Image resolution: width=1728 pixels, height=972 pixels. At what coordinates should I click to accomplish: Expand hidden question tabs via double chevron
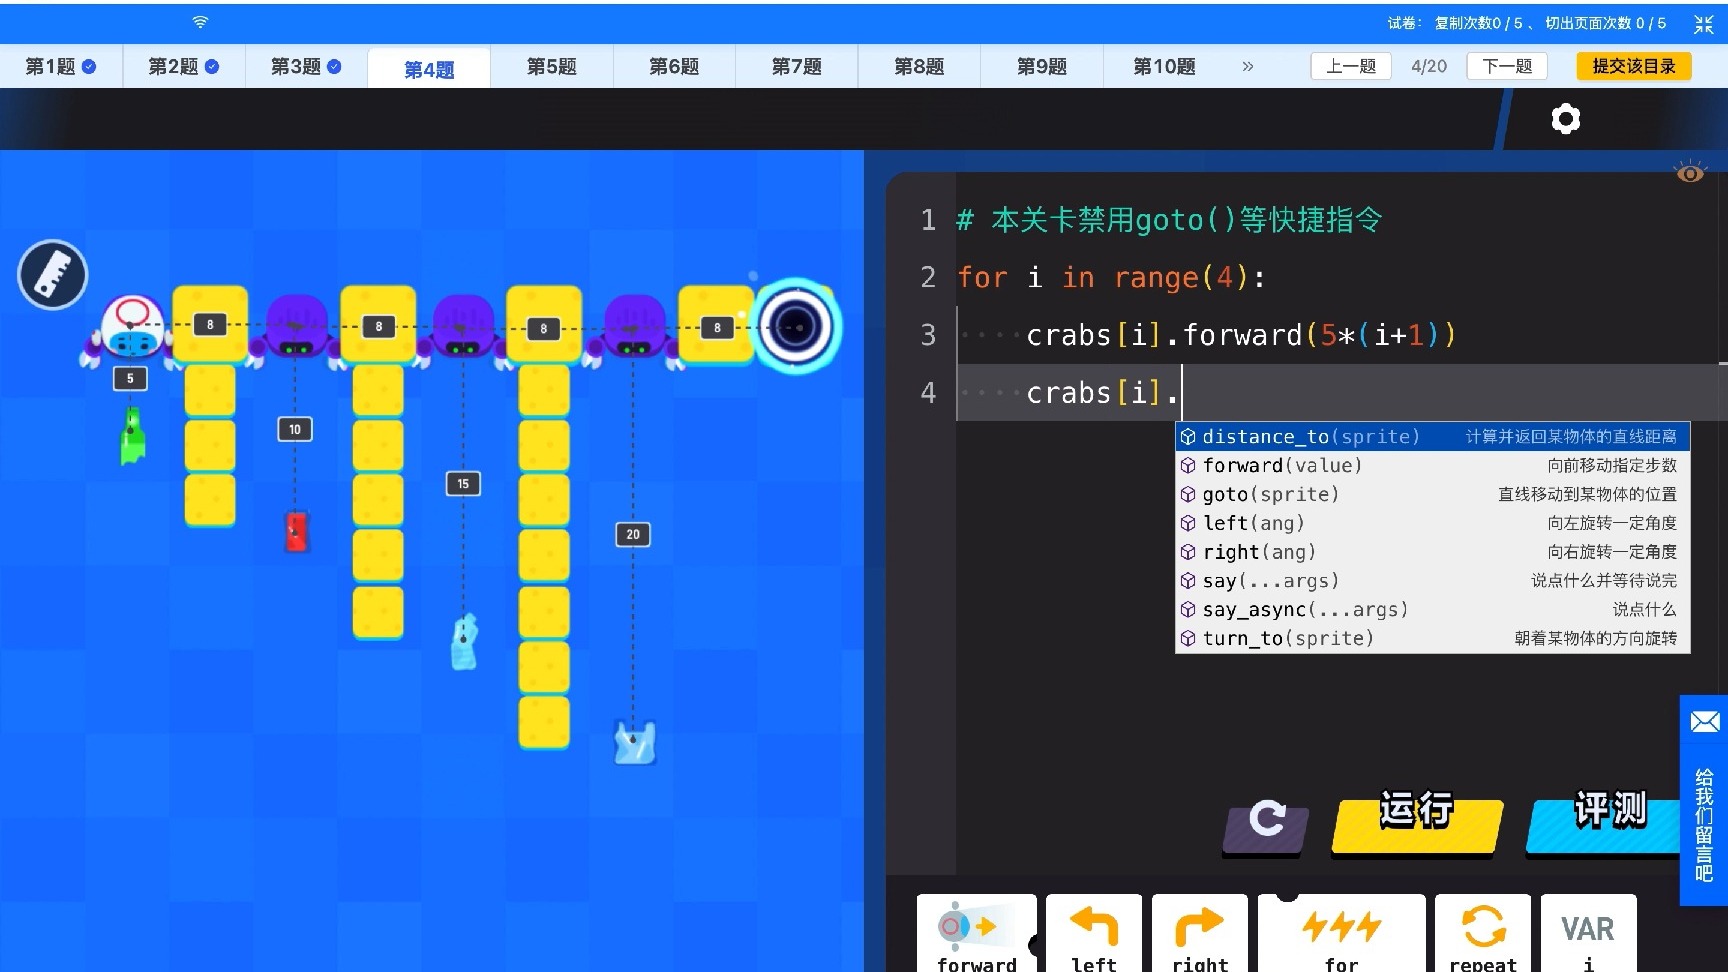click(1248, 66)
